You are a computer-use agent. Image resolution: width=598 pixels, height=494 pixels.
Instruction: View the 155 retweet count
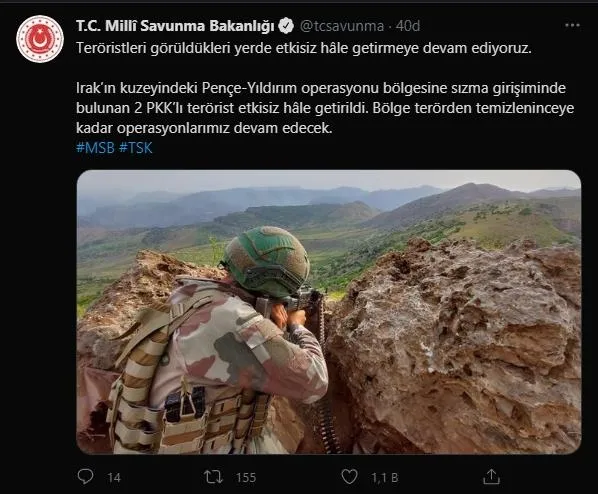pyautogui.click(x=246, y=478)
